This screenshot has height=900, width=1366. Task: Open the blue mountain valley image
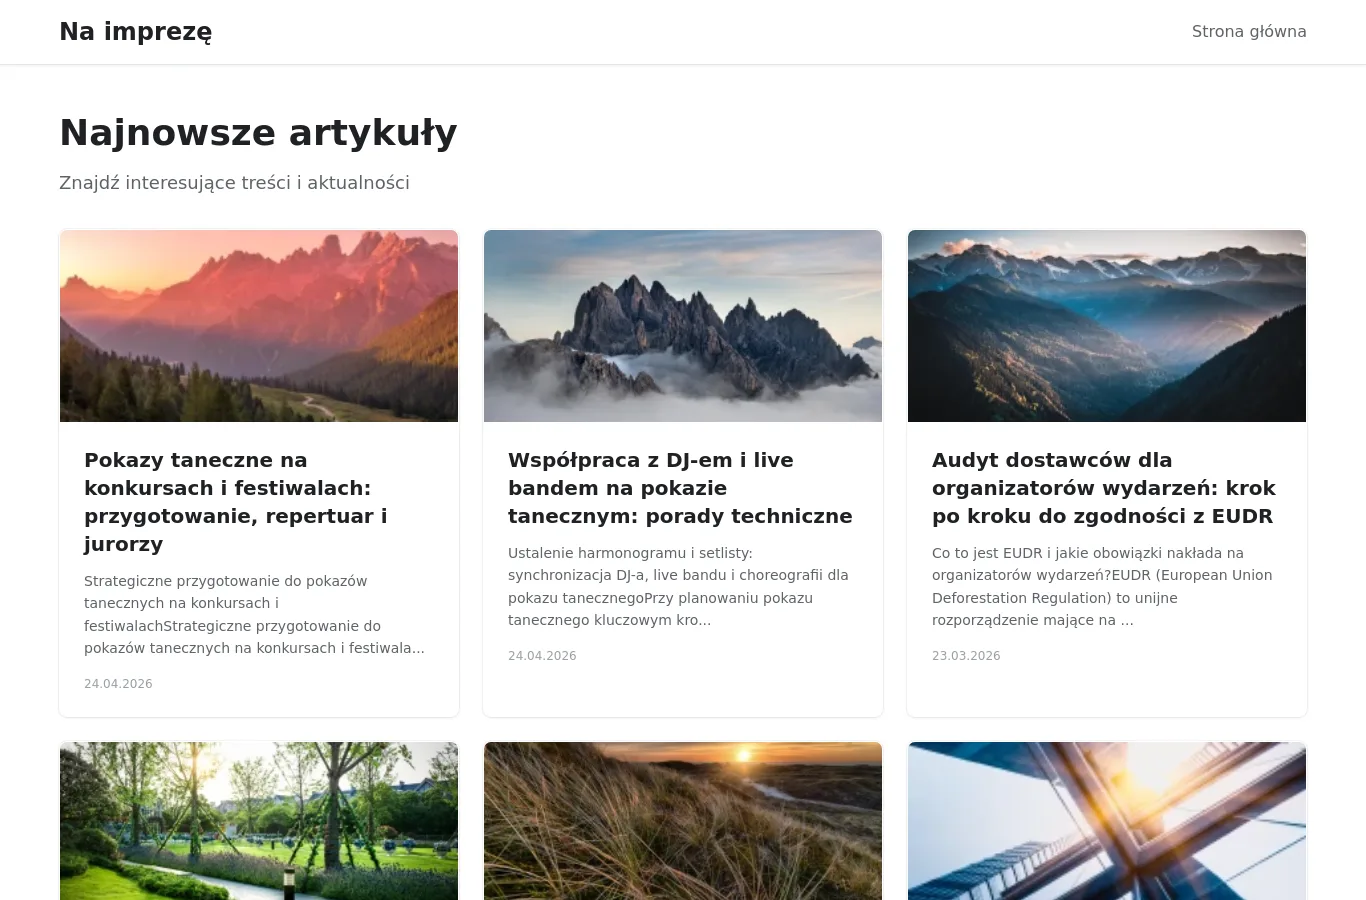pos(1107,326)
